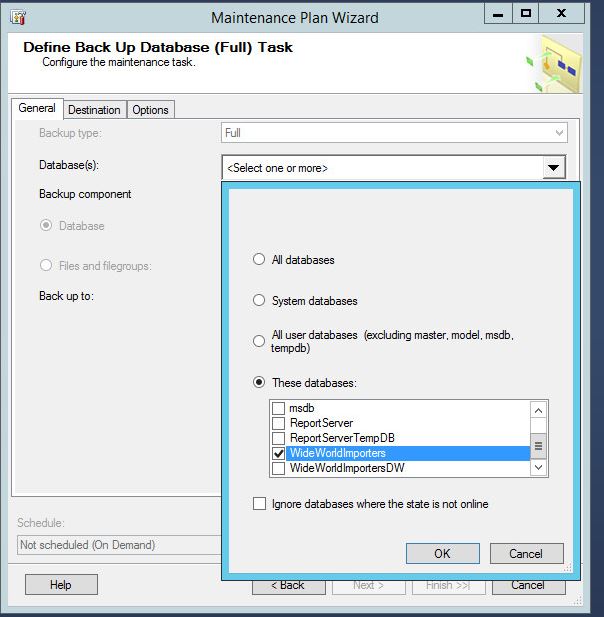Choose the System databases option
Viewport: 604px width, 617px height.
click(260, 301)
